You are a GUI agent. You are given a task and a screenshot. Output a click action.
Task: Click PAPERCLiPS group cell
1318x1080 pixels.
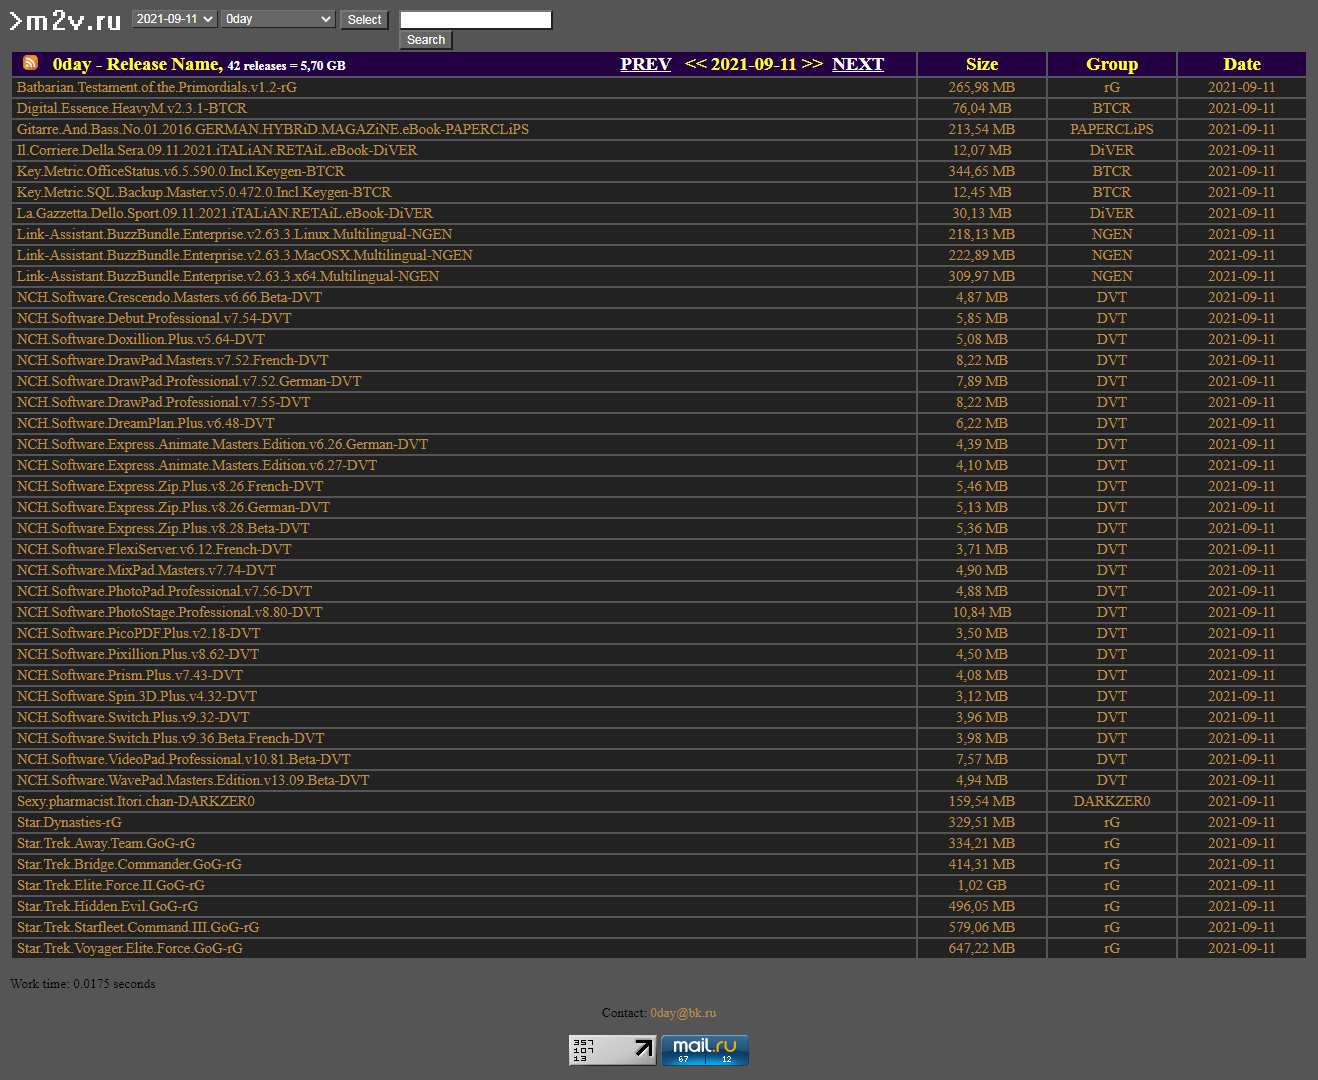[1112, 129]
